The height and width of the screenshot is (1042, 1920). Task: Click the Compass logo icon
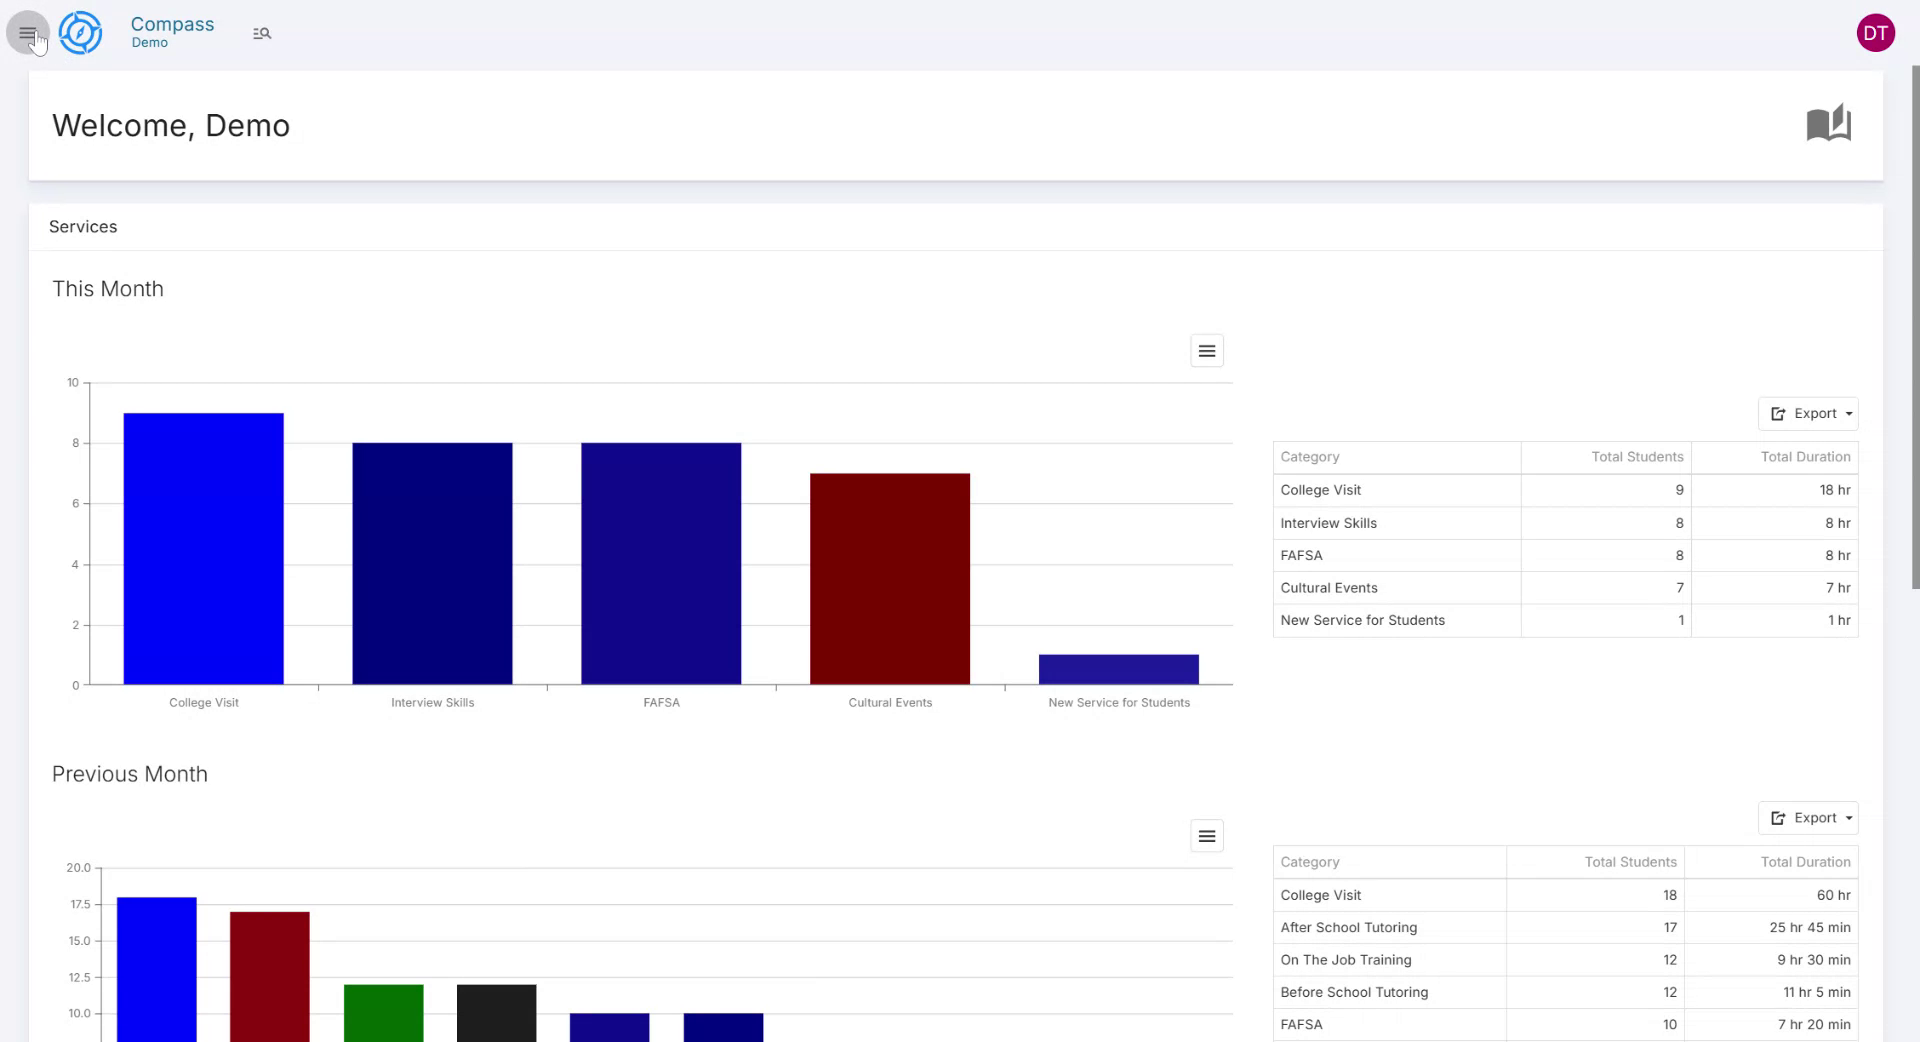click(x=80, y=33)
